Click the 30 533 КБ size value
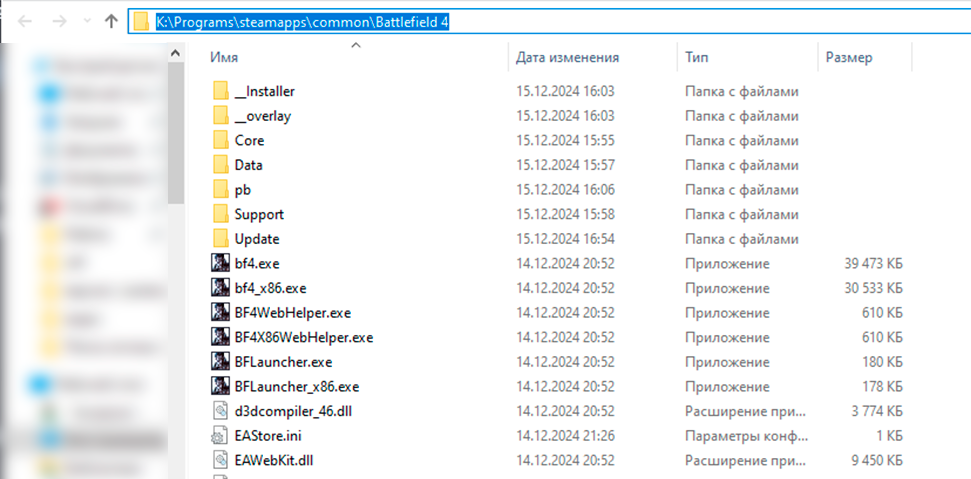This screenshot has width=971, height=479. pos(873,288)
